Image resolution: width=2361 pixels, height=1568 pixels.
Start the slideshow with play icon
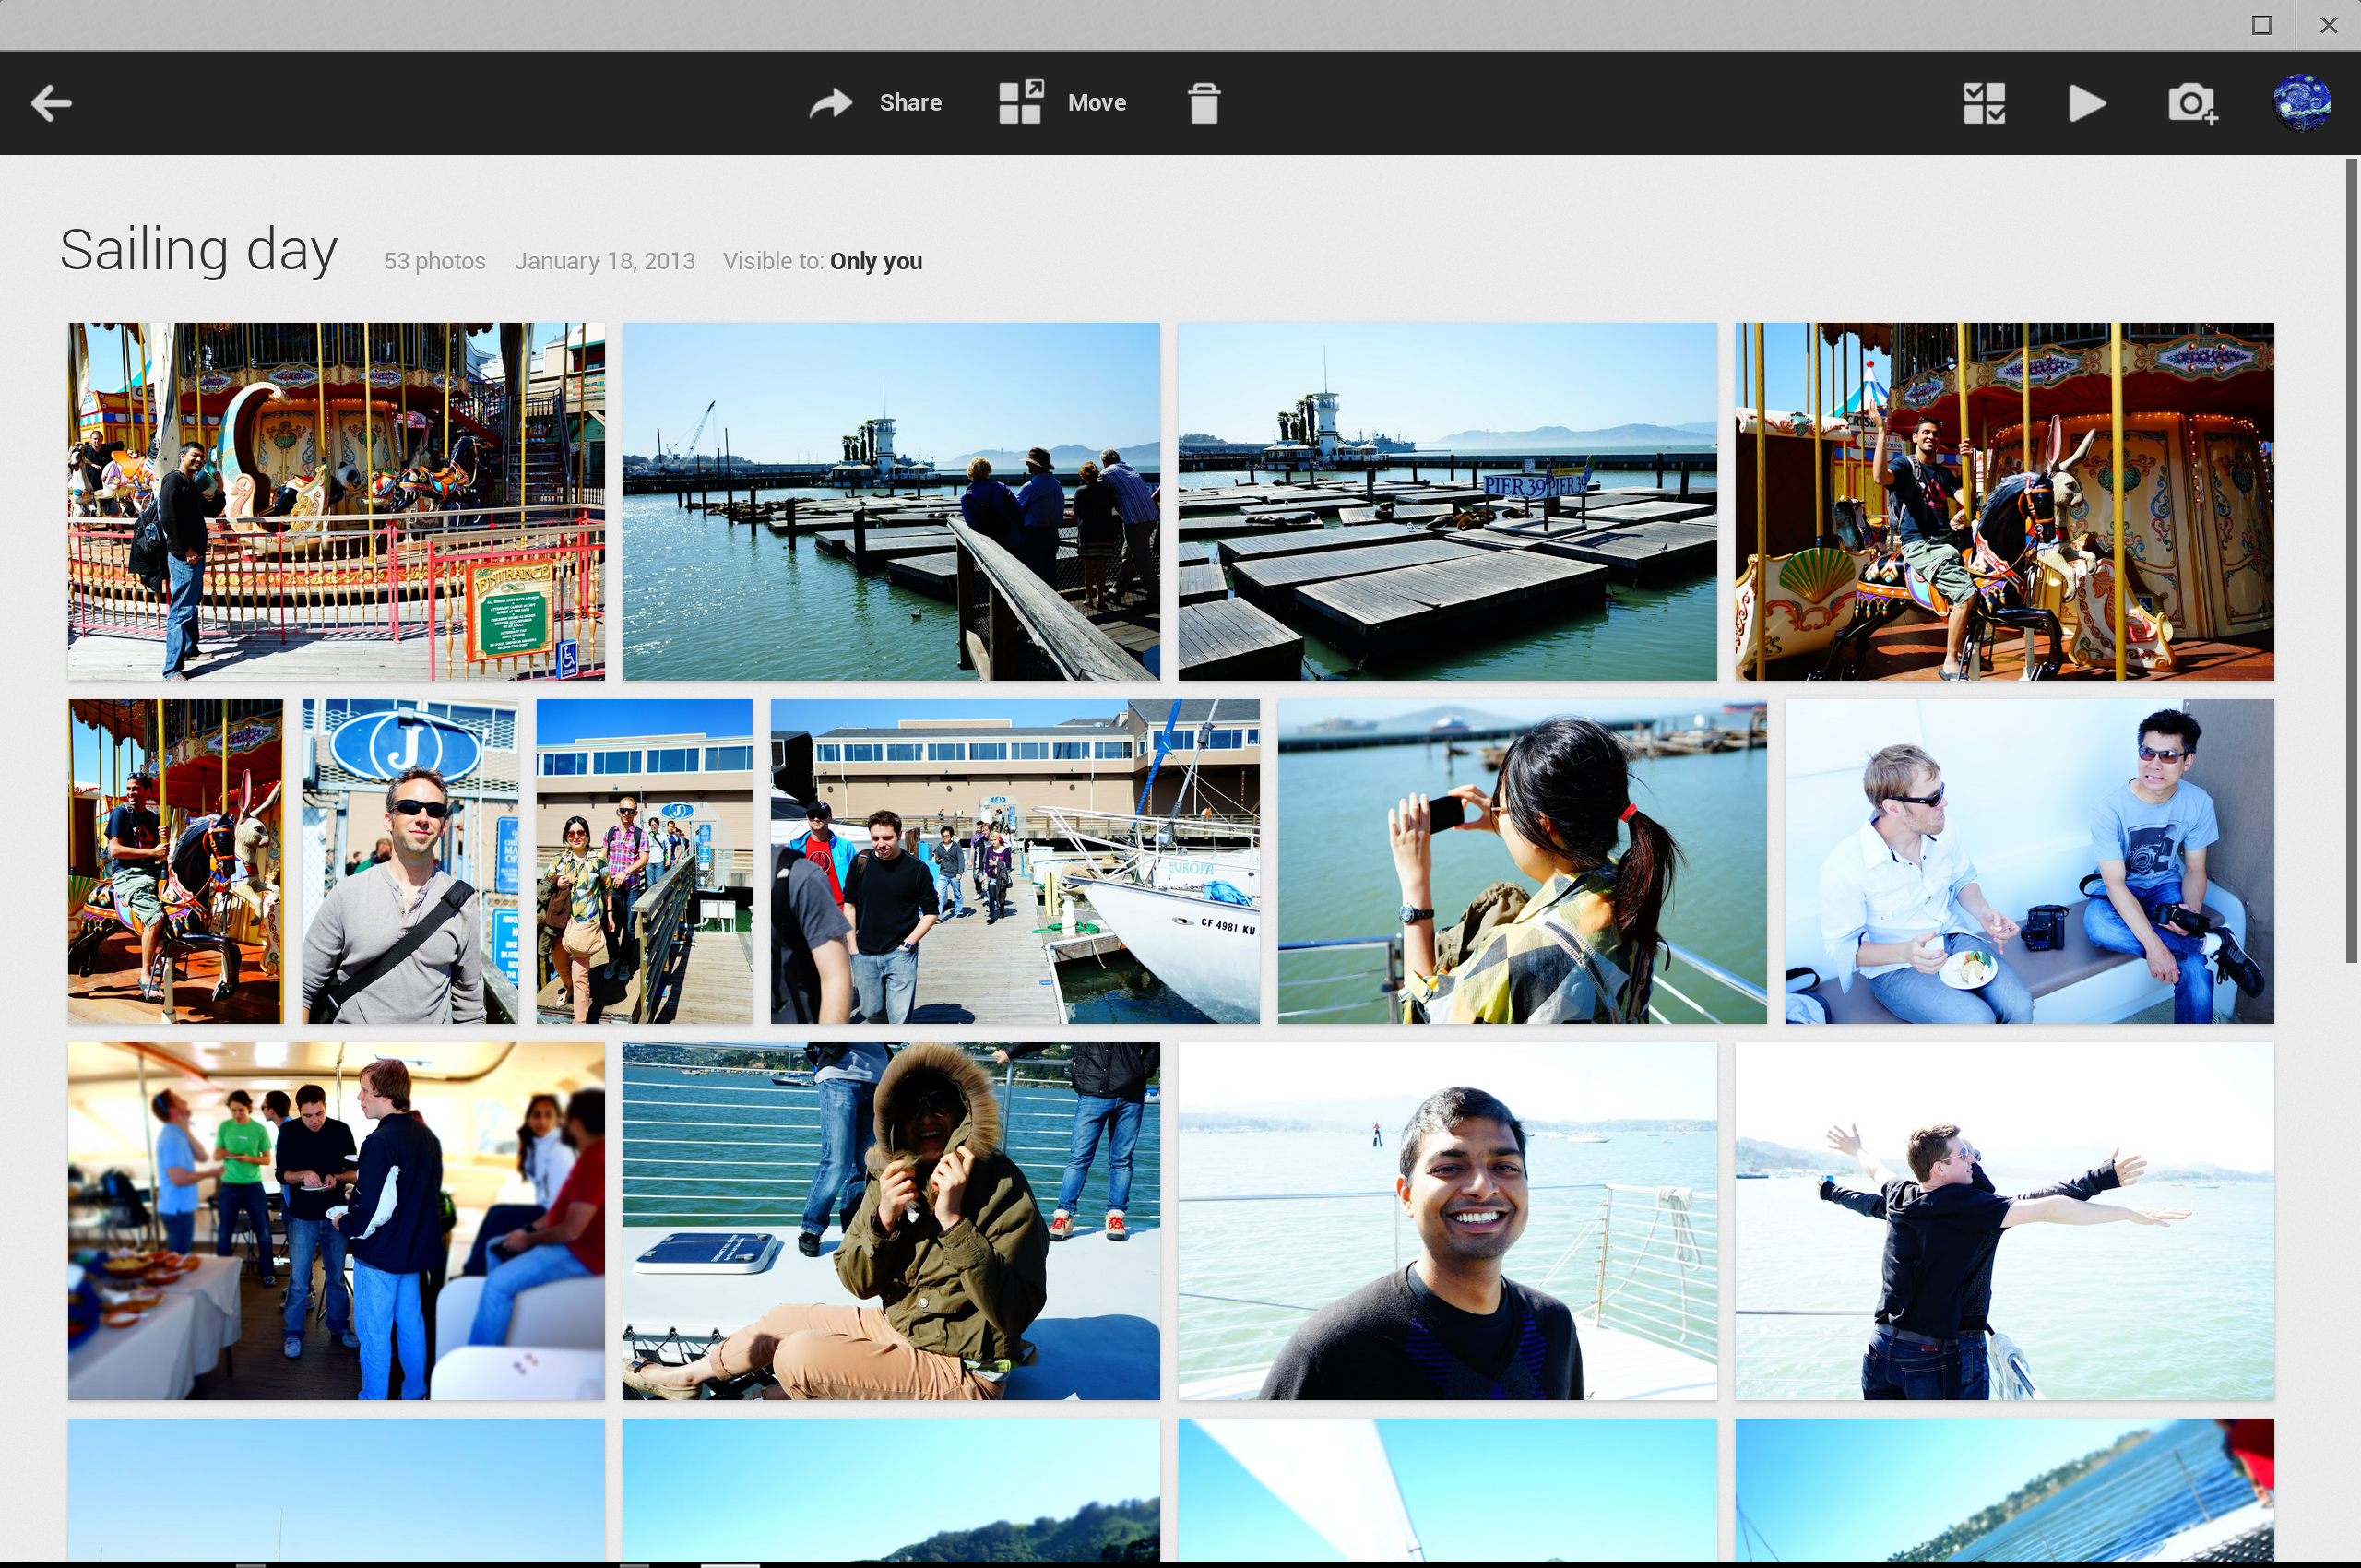click(2087, 103)
